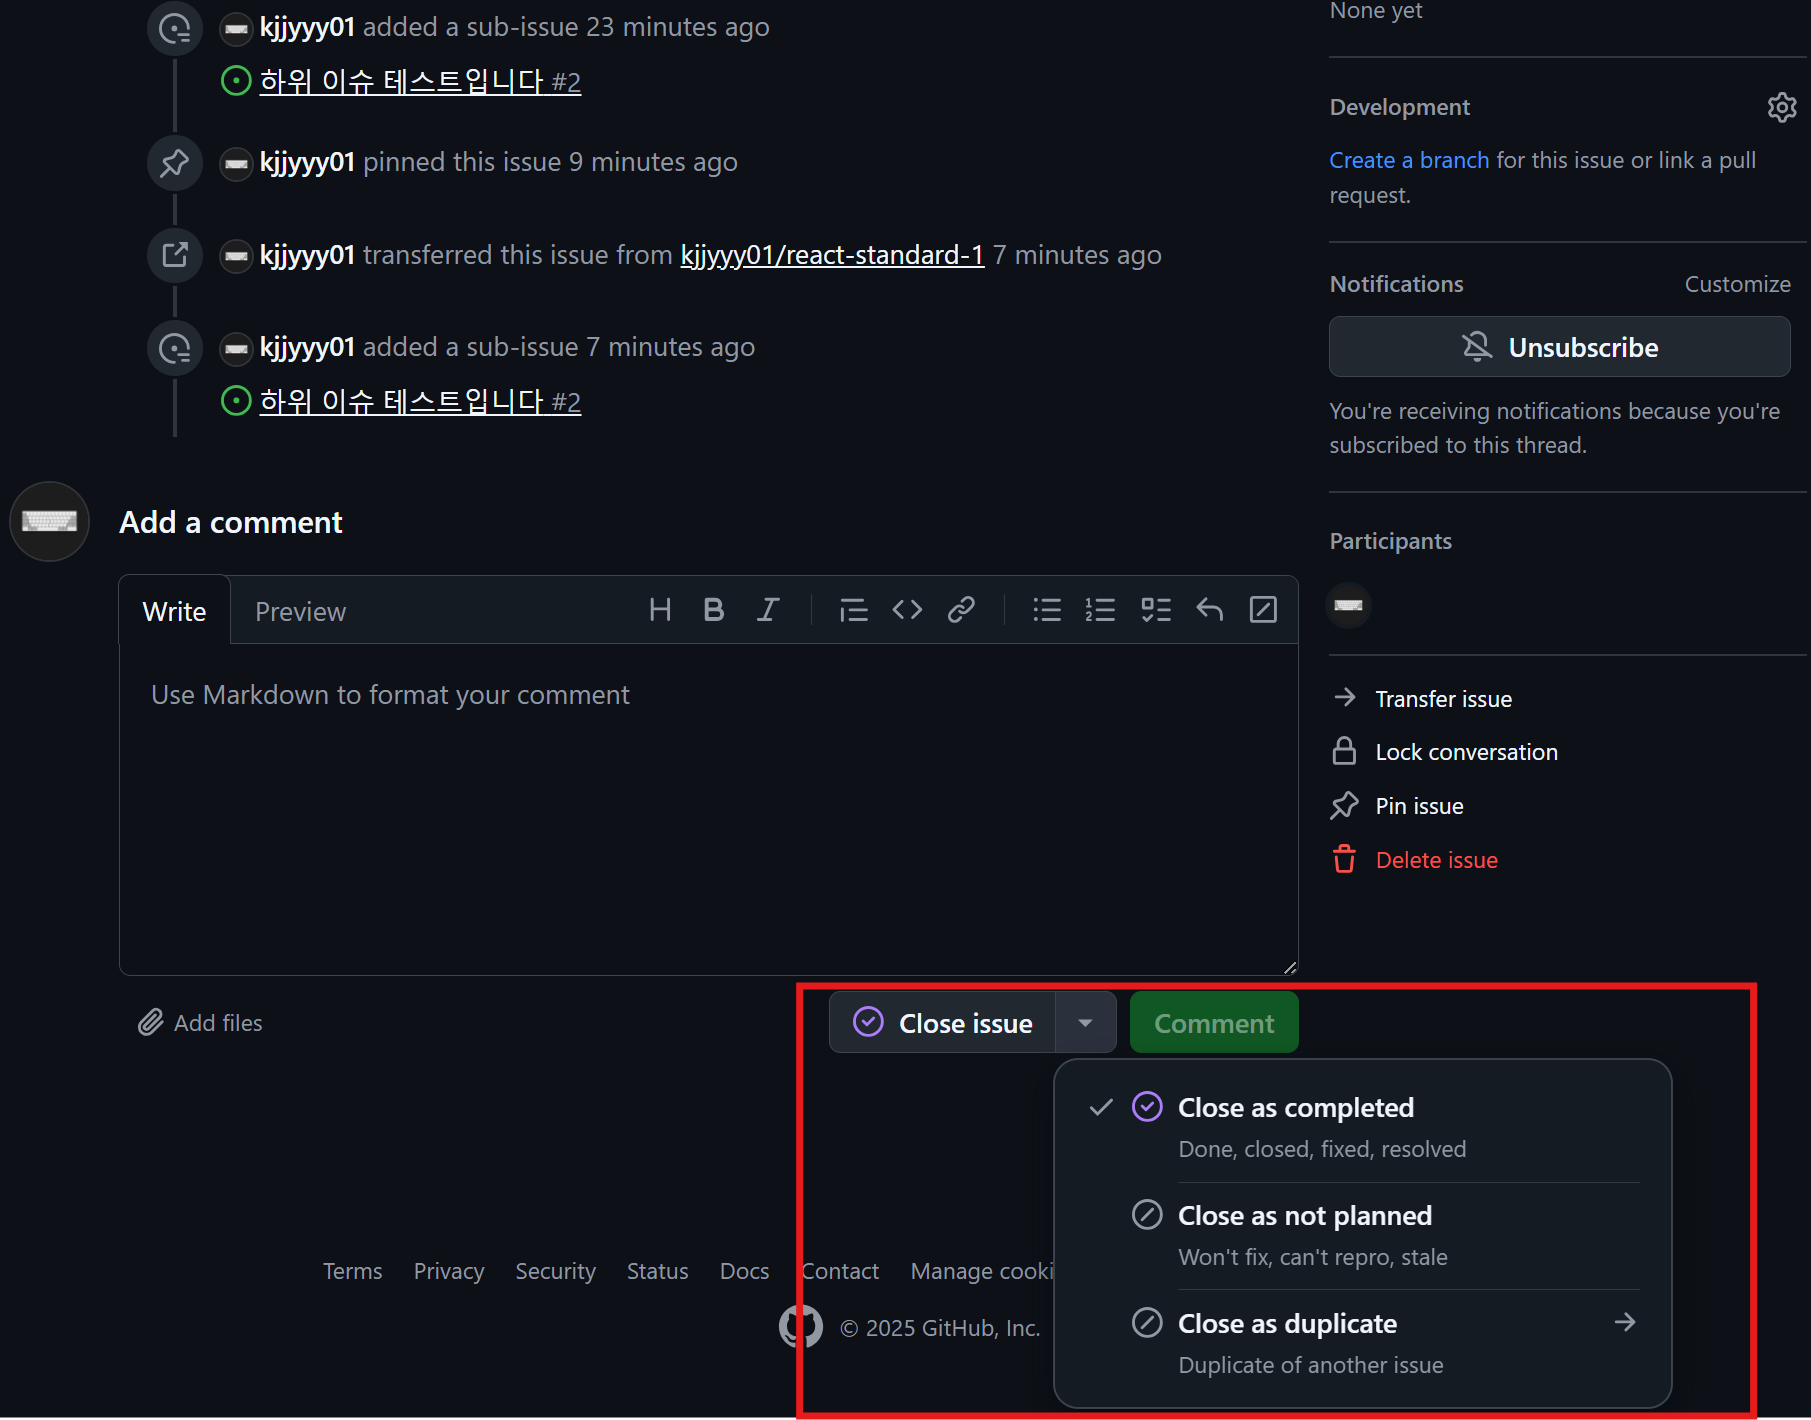Unsubscribe from this issue thread
Viewport: 1811px width, 1420px height.
tap(1559, 347)
